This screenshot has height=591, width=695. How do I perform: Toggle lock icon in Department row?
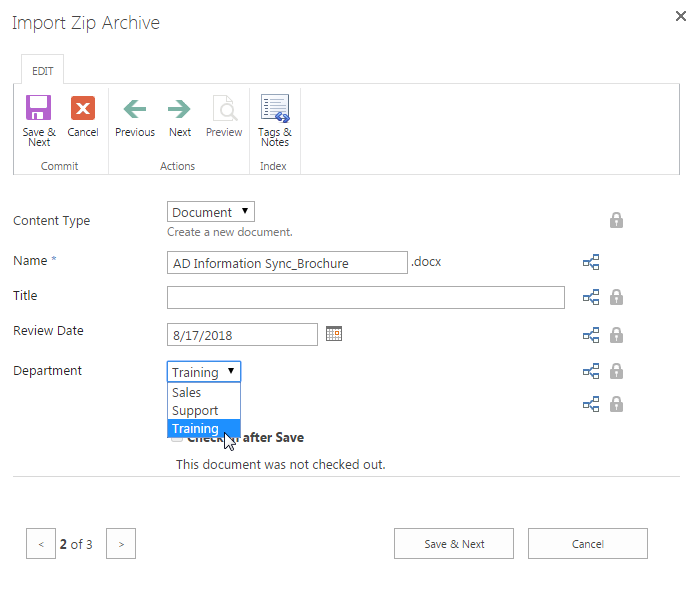coord(617,372)
